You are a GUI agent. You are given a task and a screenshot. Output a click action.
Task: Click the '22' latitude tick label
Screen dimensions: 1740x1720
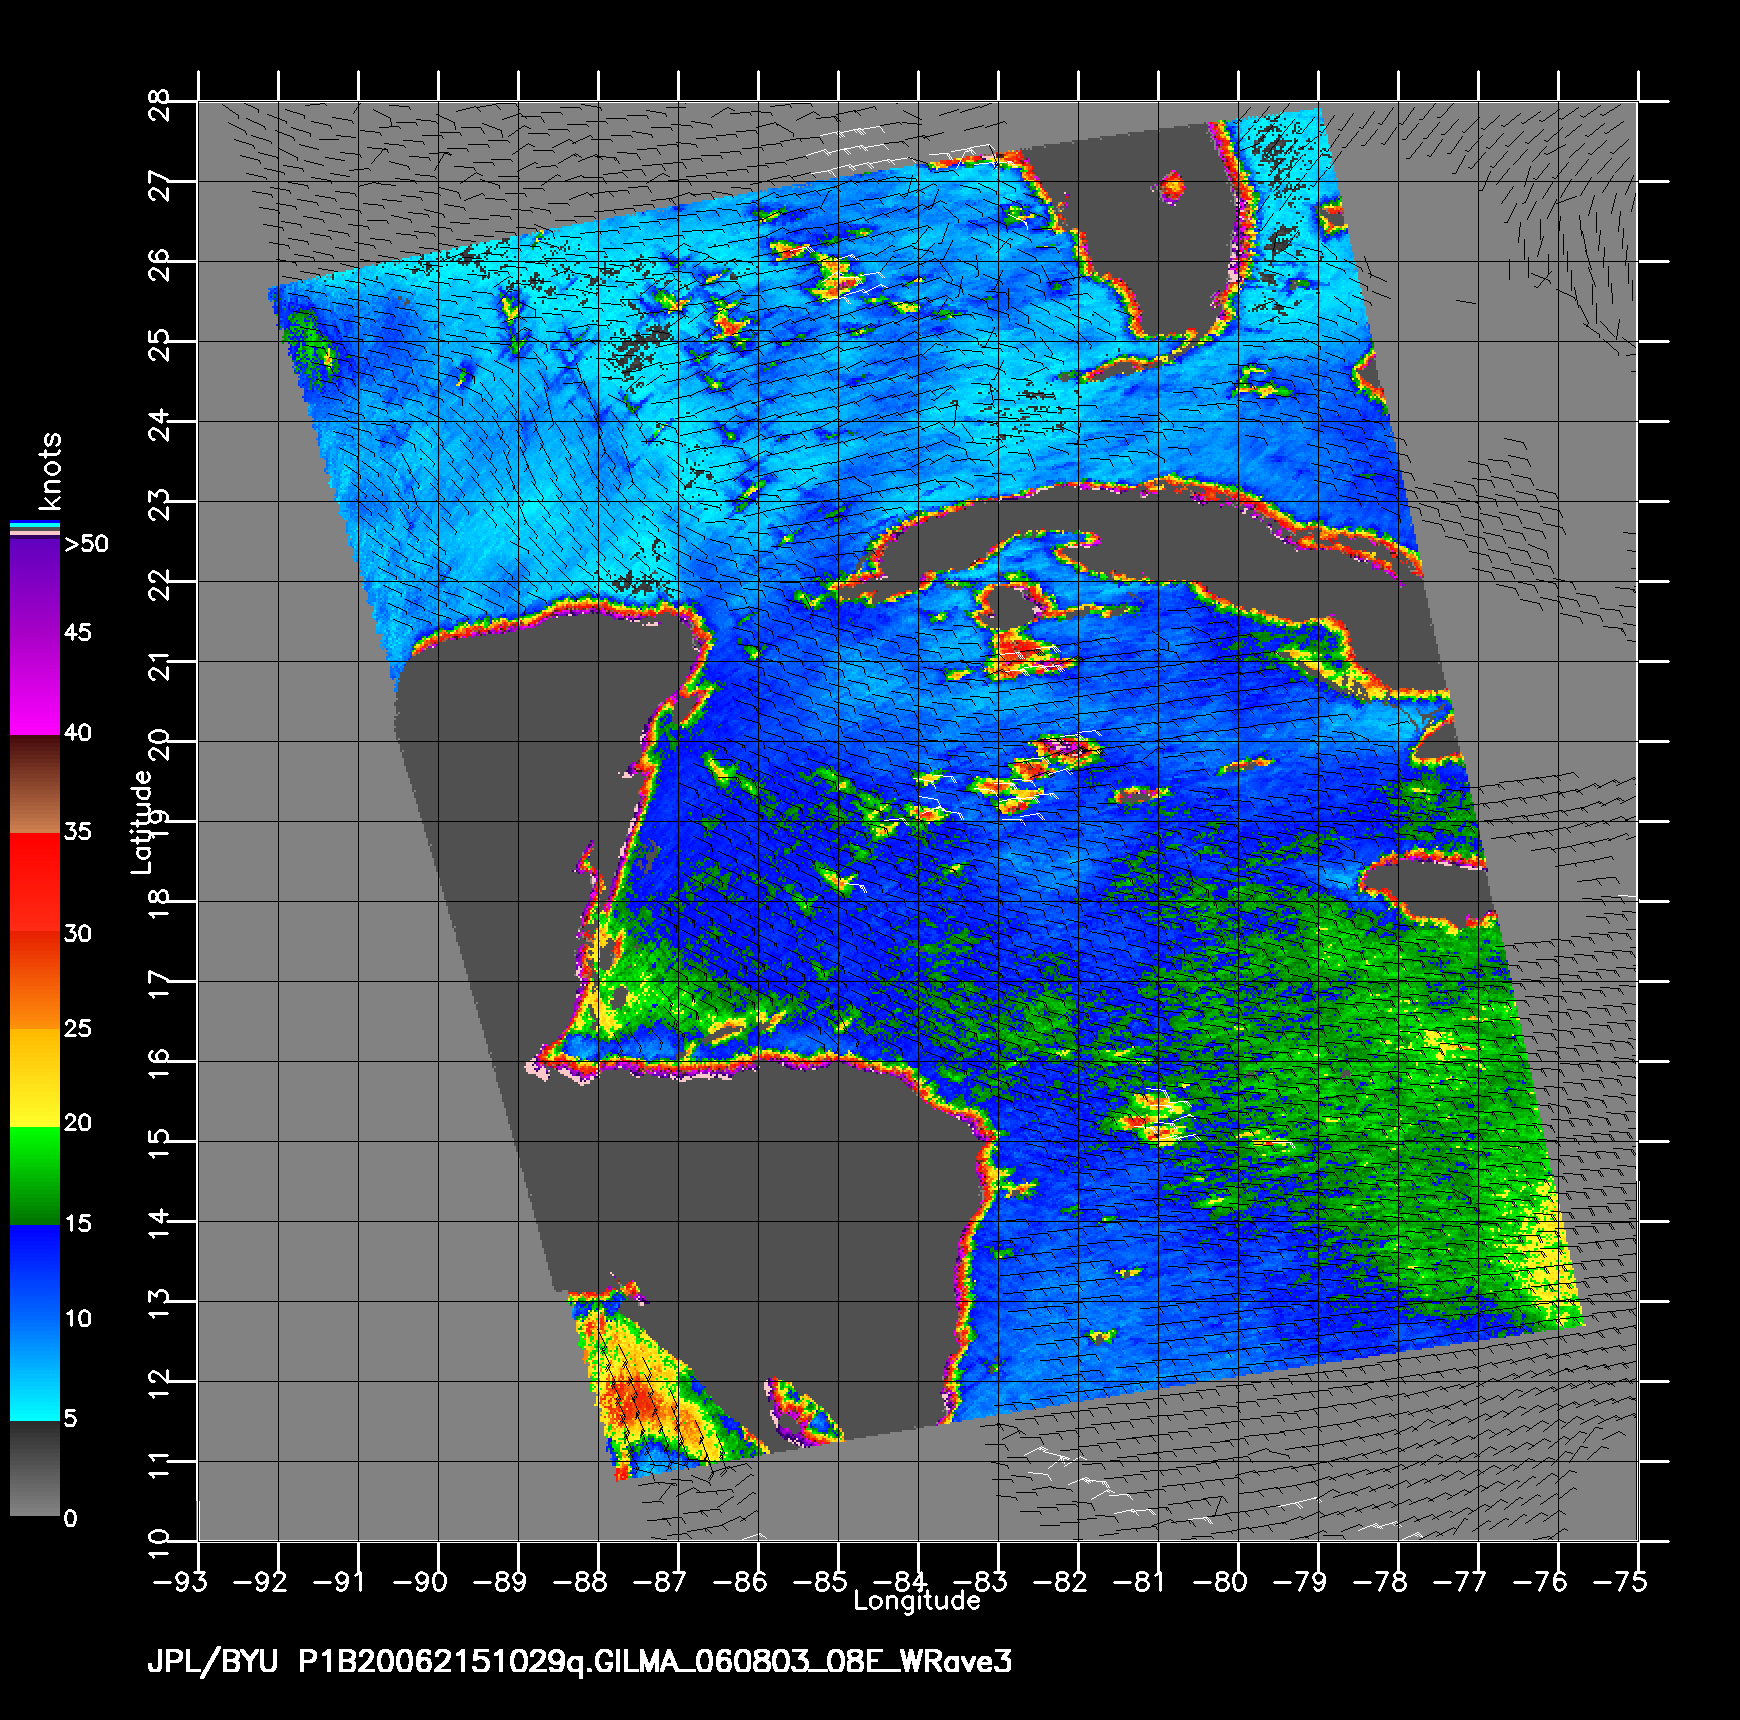pos(159,584)
